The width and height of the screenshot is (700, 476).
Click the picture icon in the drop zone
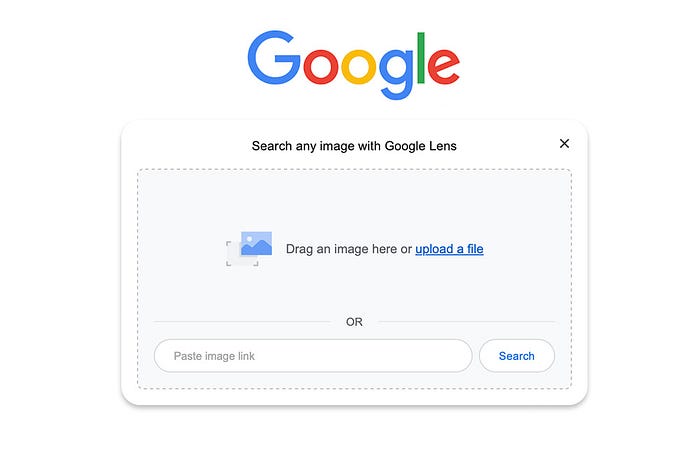point(256,243)
